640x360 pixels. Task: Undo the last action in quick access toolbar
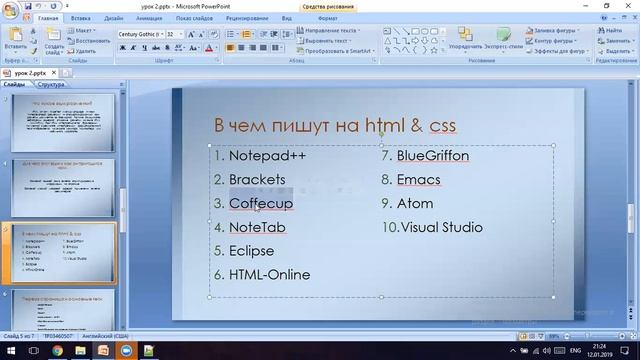(x=38, y=6)
